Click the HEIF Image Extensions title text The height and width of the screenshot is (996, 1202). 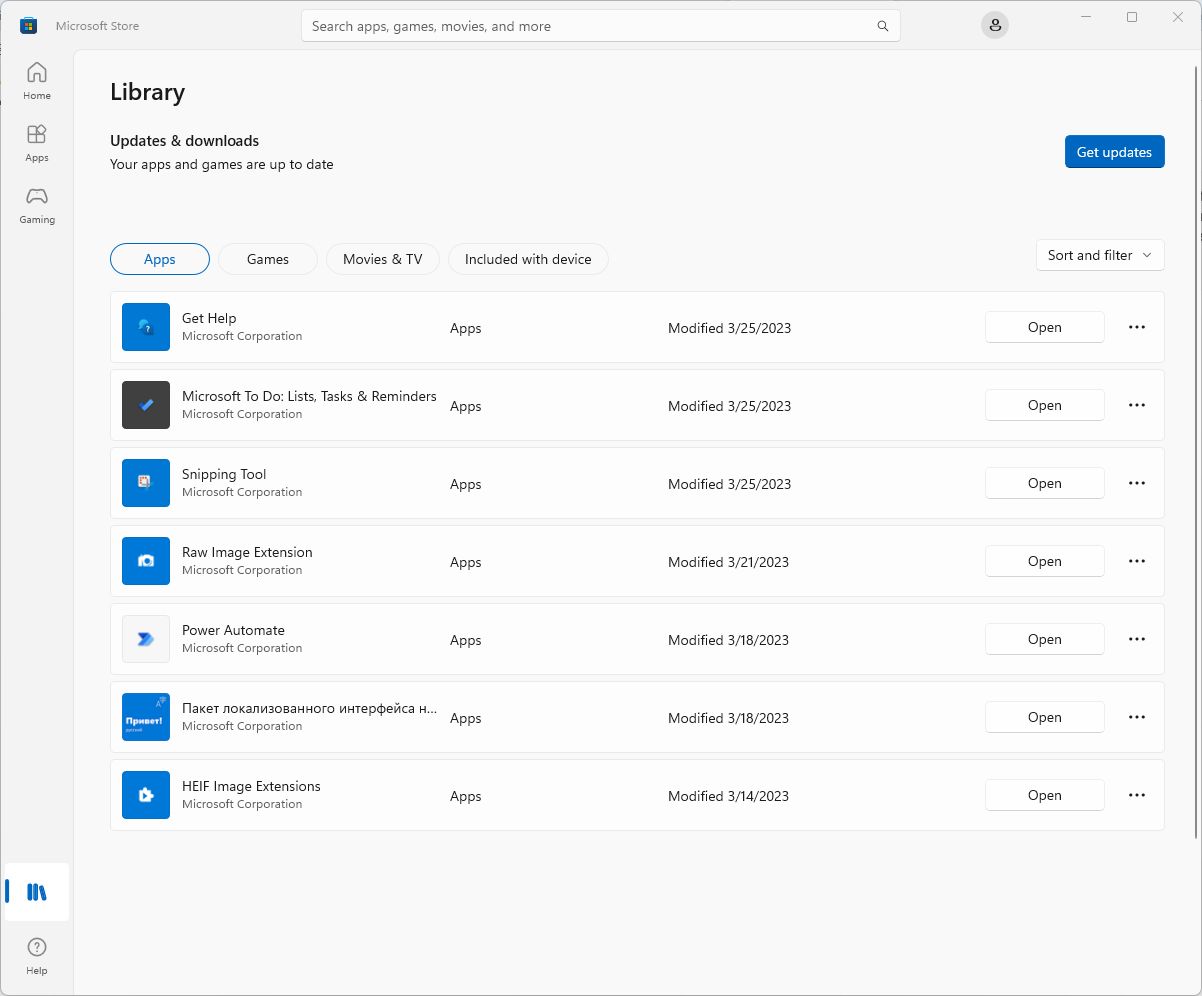[x=251, y=786]
